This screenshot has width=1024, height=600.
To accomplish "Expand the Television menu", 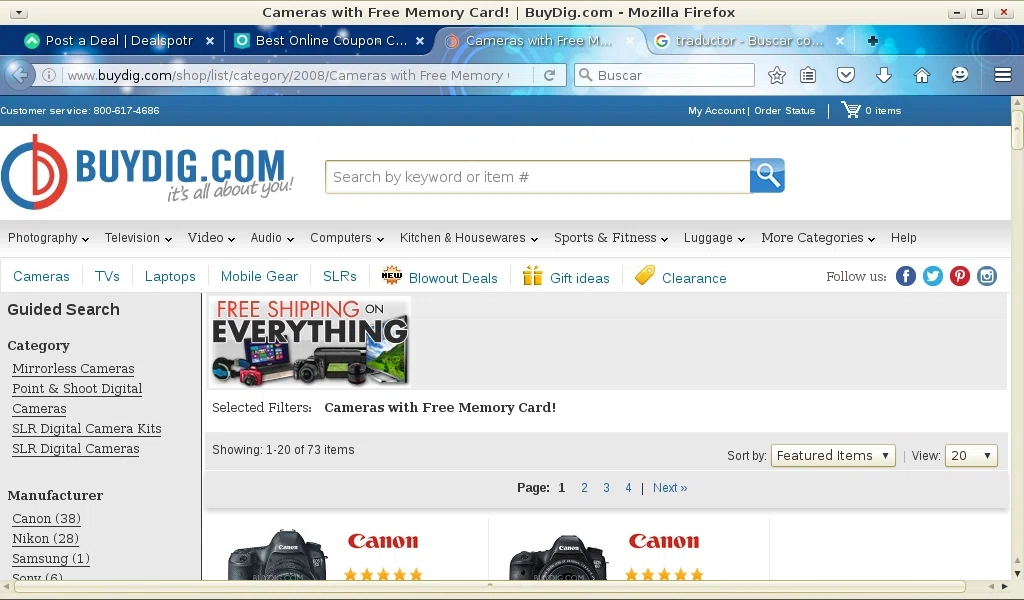I will pos(138,238).
